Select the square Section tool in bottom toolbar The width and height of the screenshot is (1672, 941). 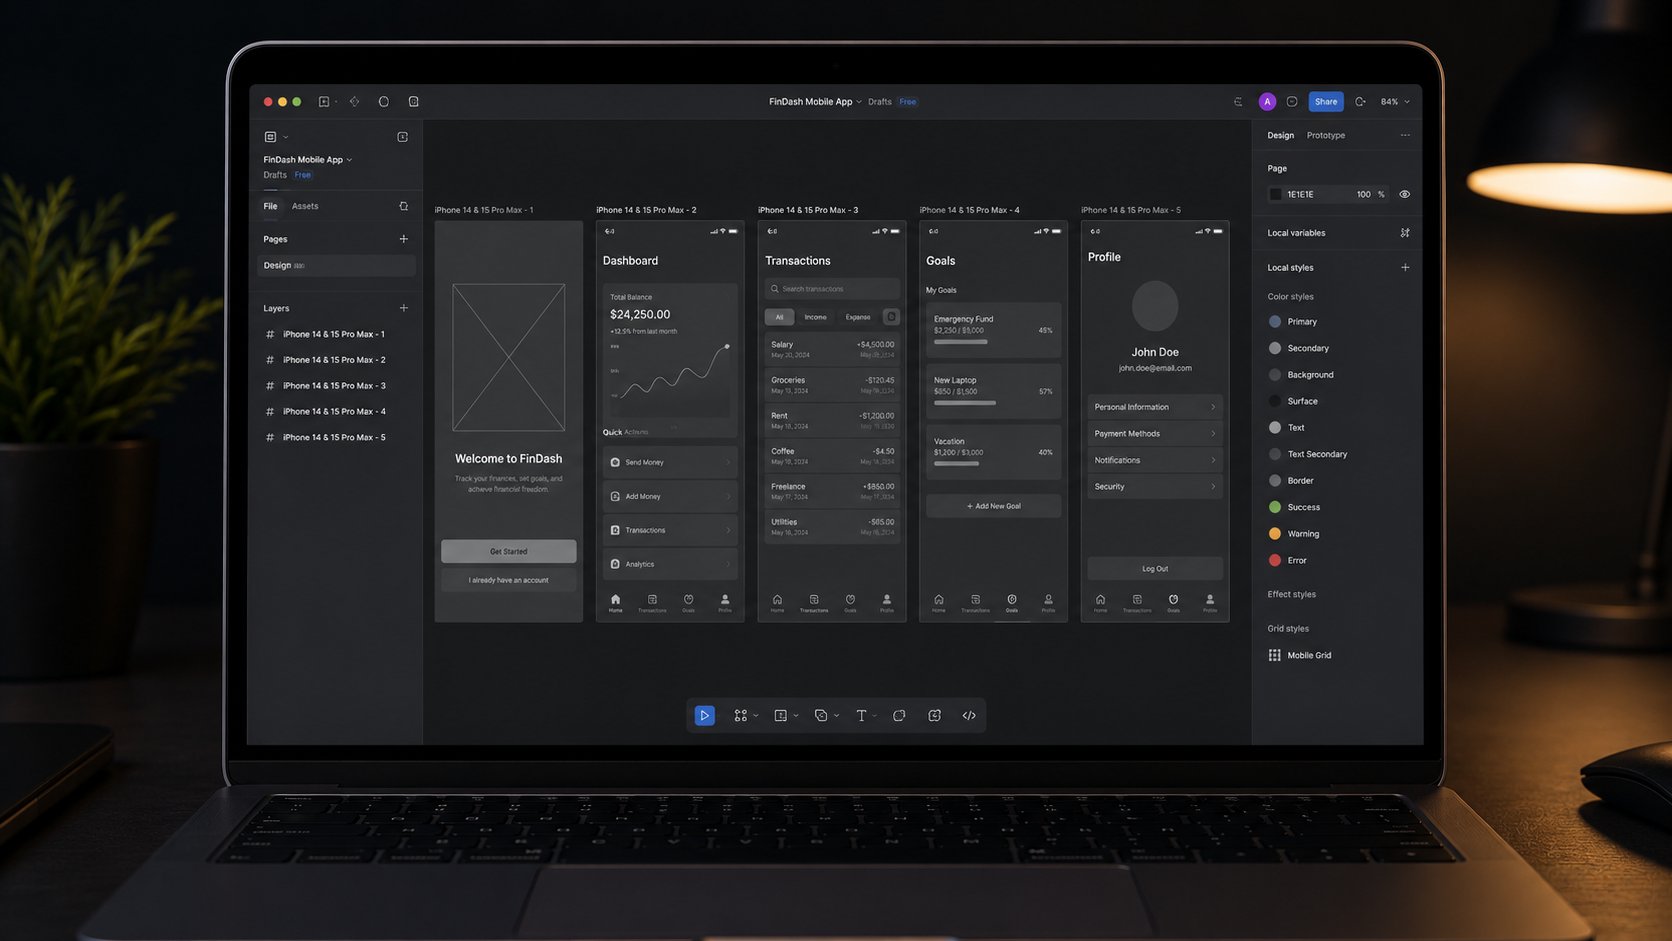(780, 716)
